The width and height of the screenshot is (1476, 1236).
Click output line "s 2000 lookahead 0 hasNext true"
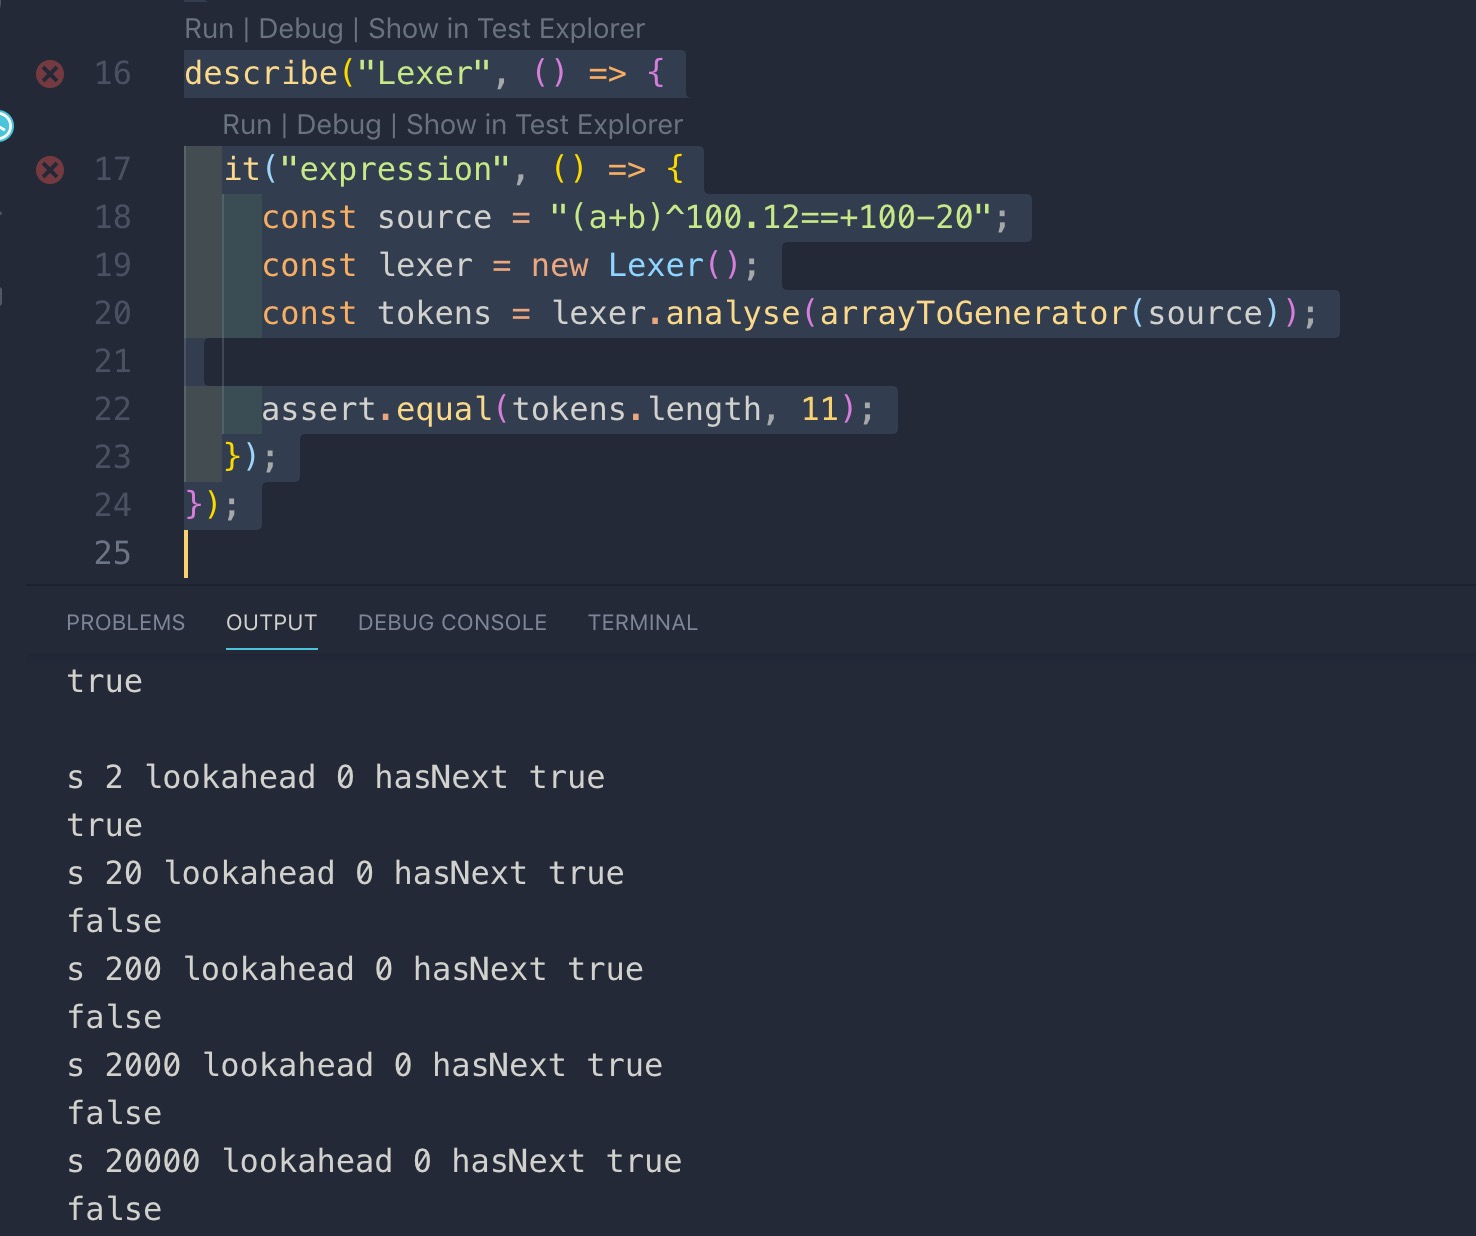point(365,1066)
